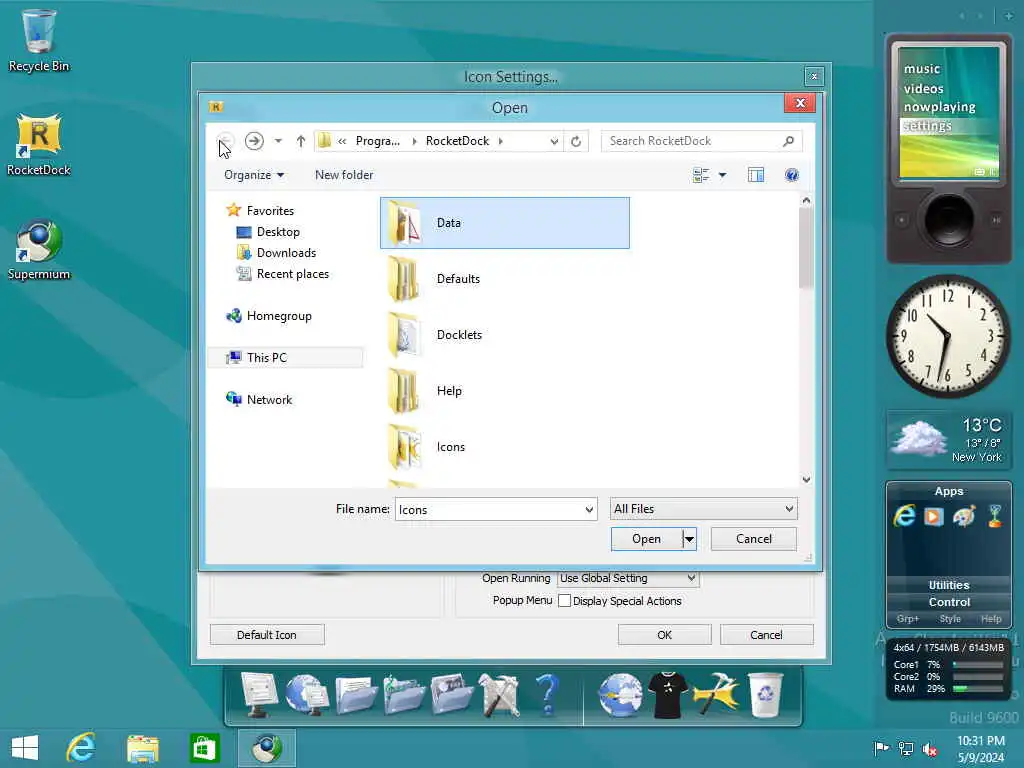Click the Default Icon button
This screenshot has height=768, width=1024.
[266, 635]
